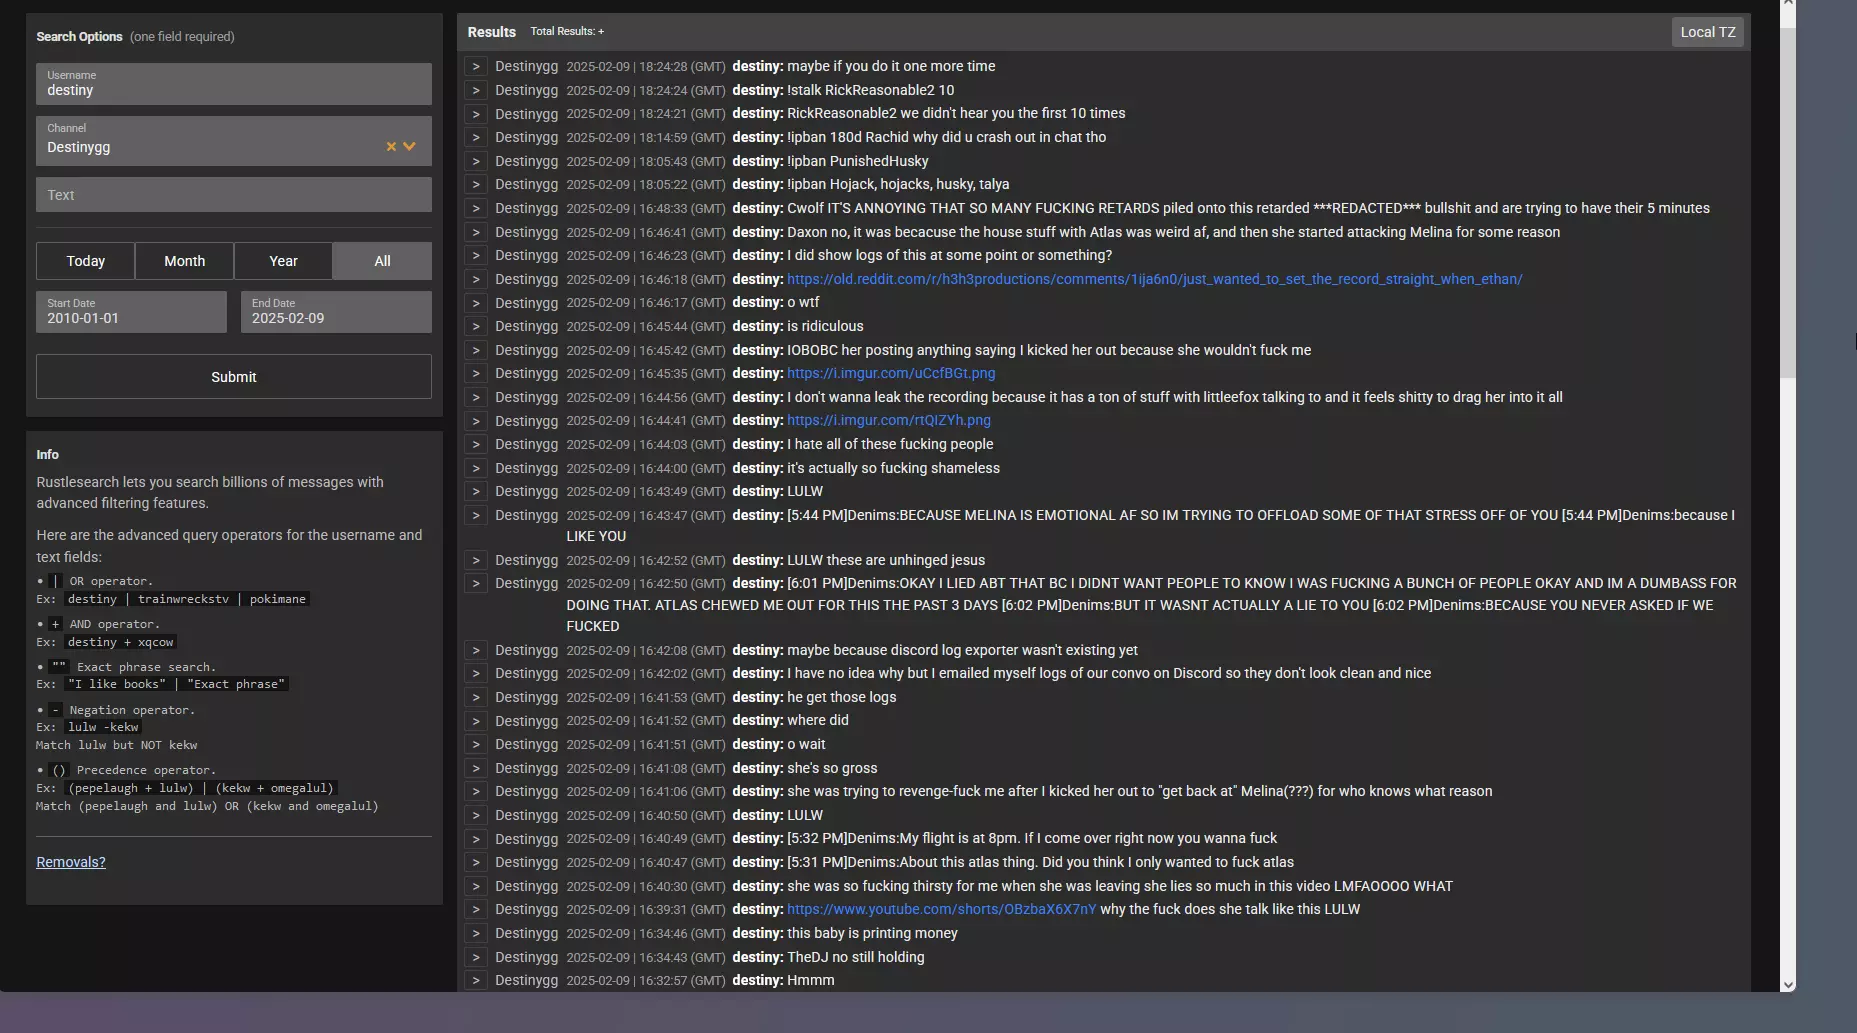
Task: Expand the 'IOBOBC her posting anything' row
Action: (476, 350)
